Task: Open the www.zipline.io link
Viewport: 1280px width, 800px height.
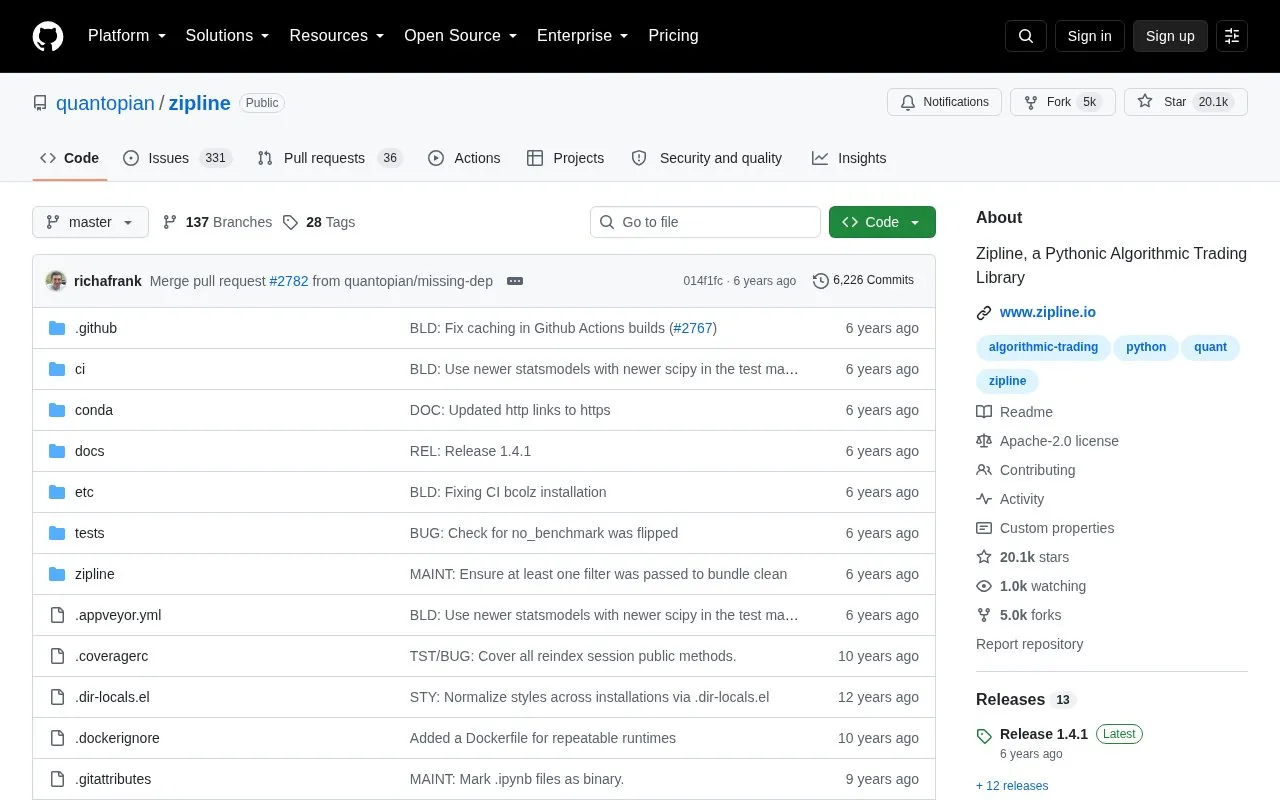Action: pyautogui.click(x=1048, y=312)
